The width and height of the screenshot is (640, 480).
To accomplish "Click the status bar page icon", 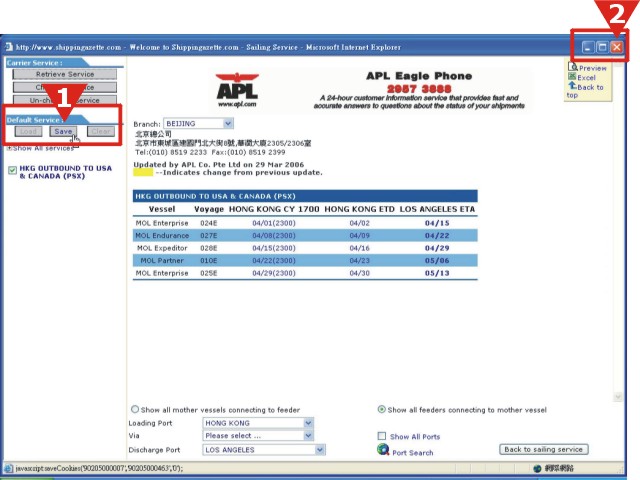I will (x=8, y=468).
